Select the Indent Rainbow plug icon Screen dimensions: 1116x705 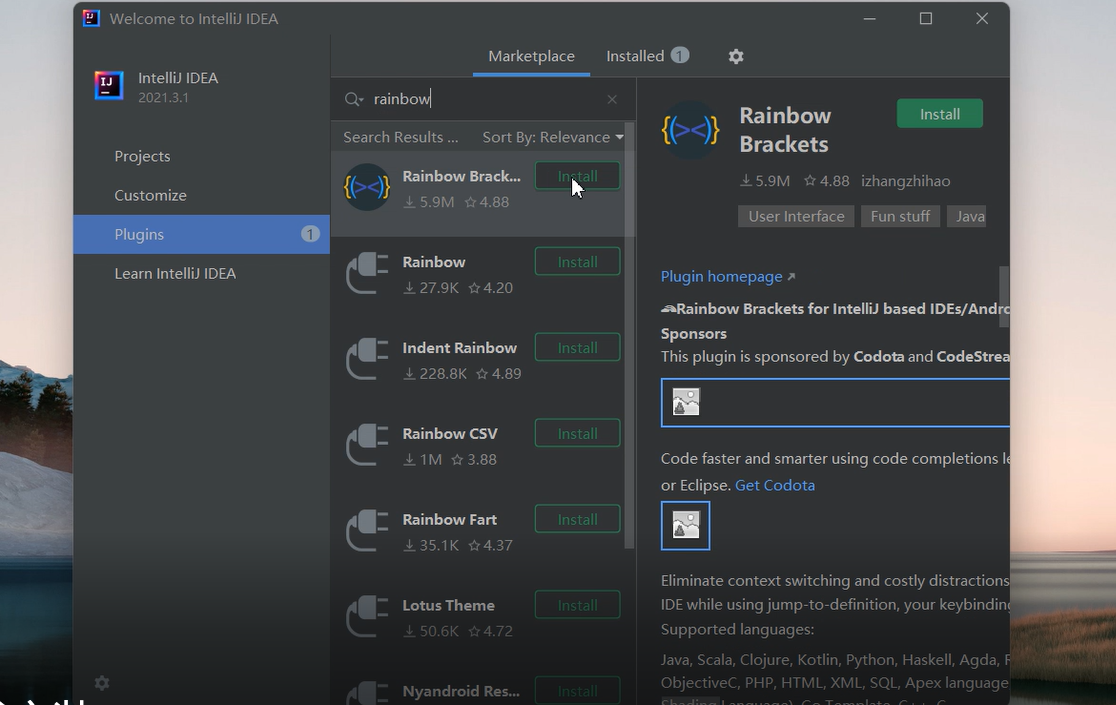point(367,359)
